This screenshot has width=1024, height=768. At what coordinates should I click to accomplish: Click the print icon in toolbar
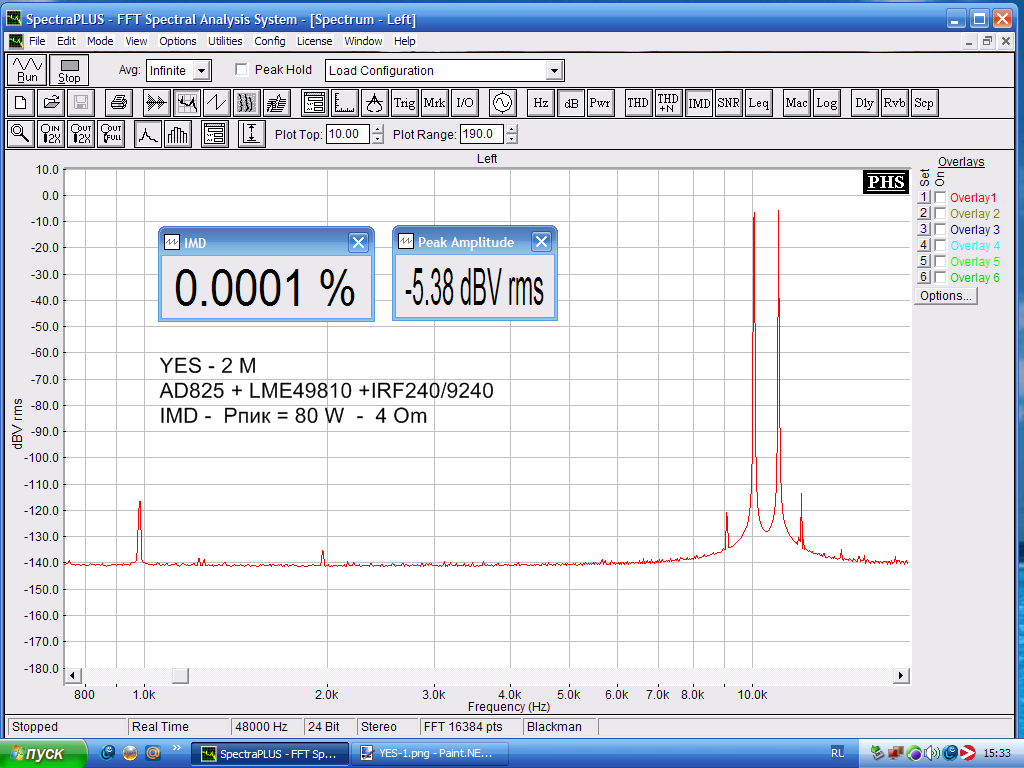tap(118, 102)
